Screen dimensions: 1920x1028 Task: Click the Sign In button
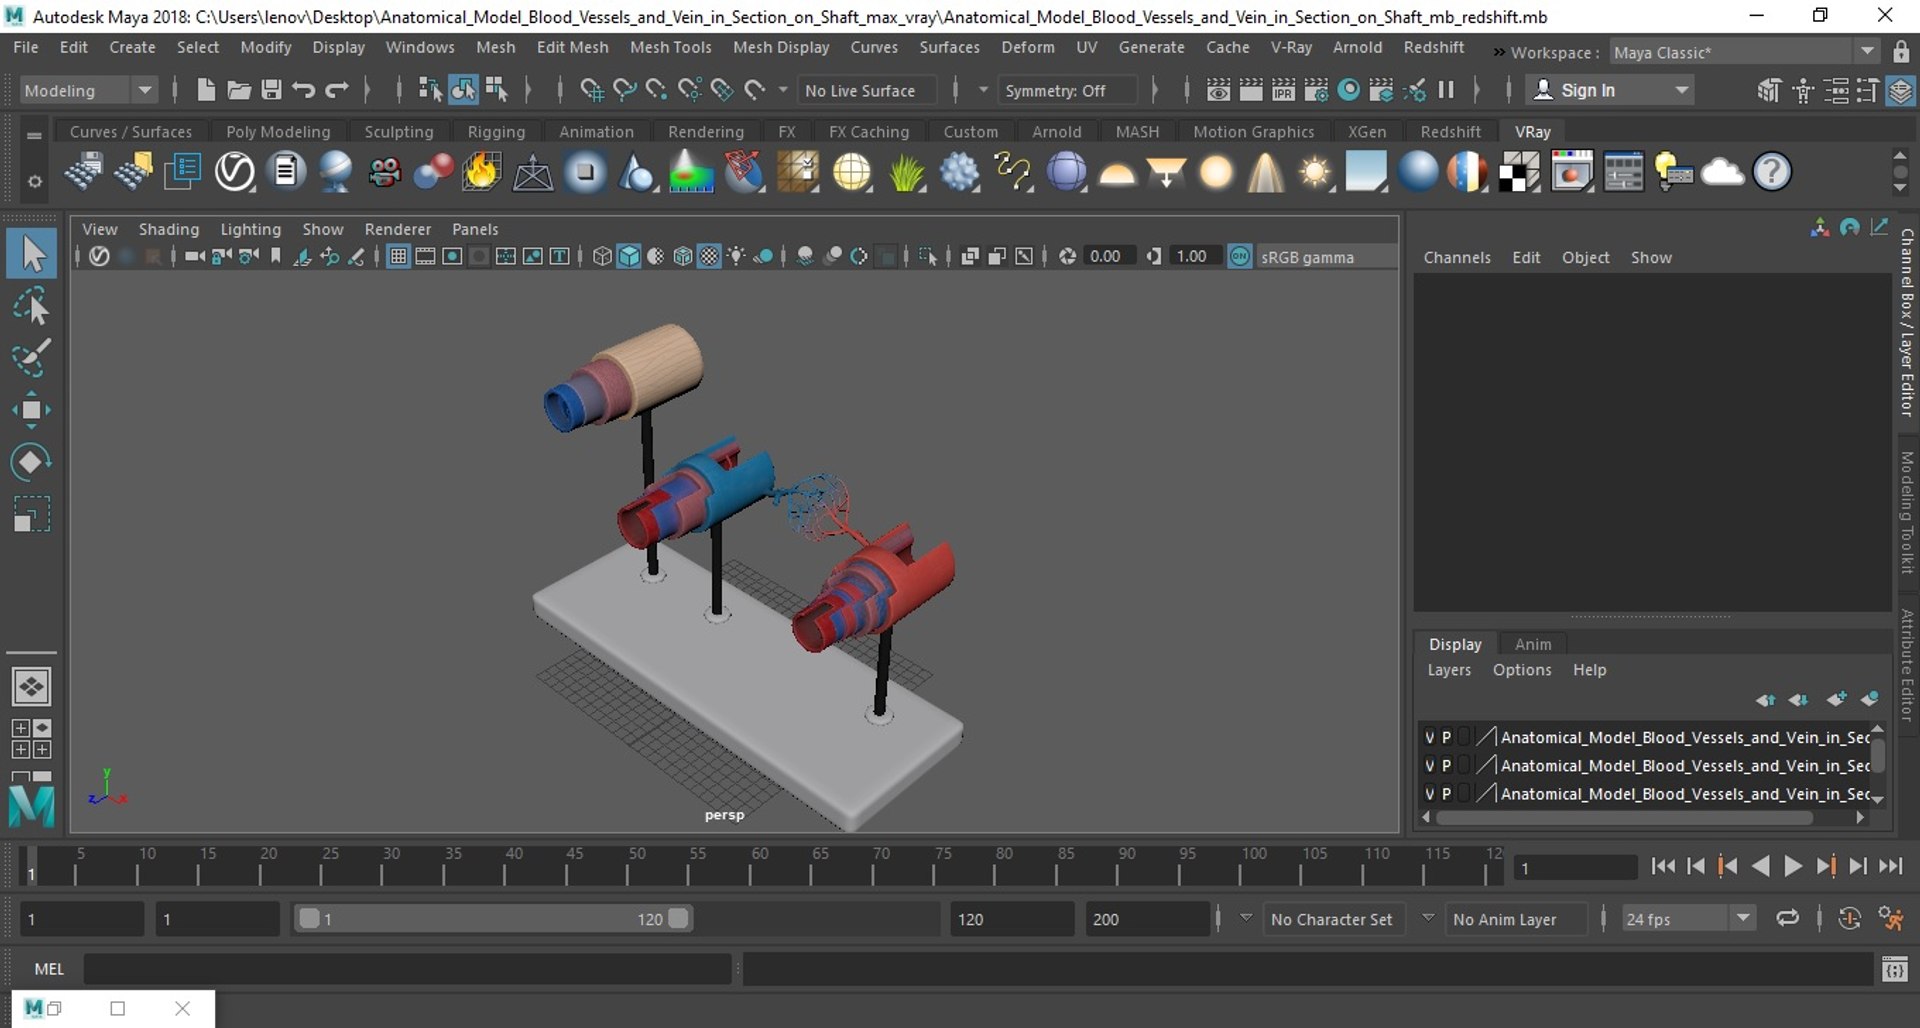click(x=1587, y=90)
